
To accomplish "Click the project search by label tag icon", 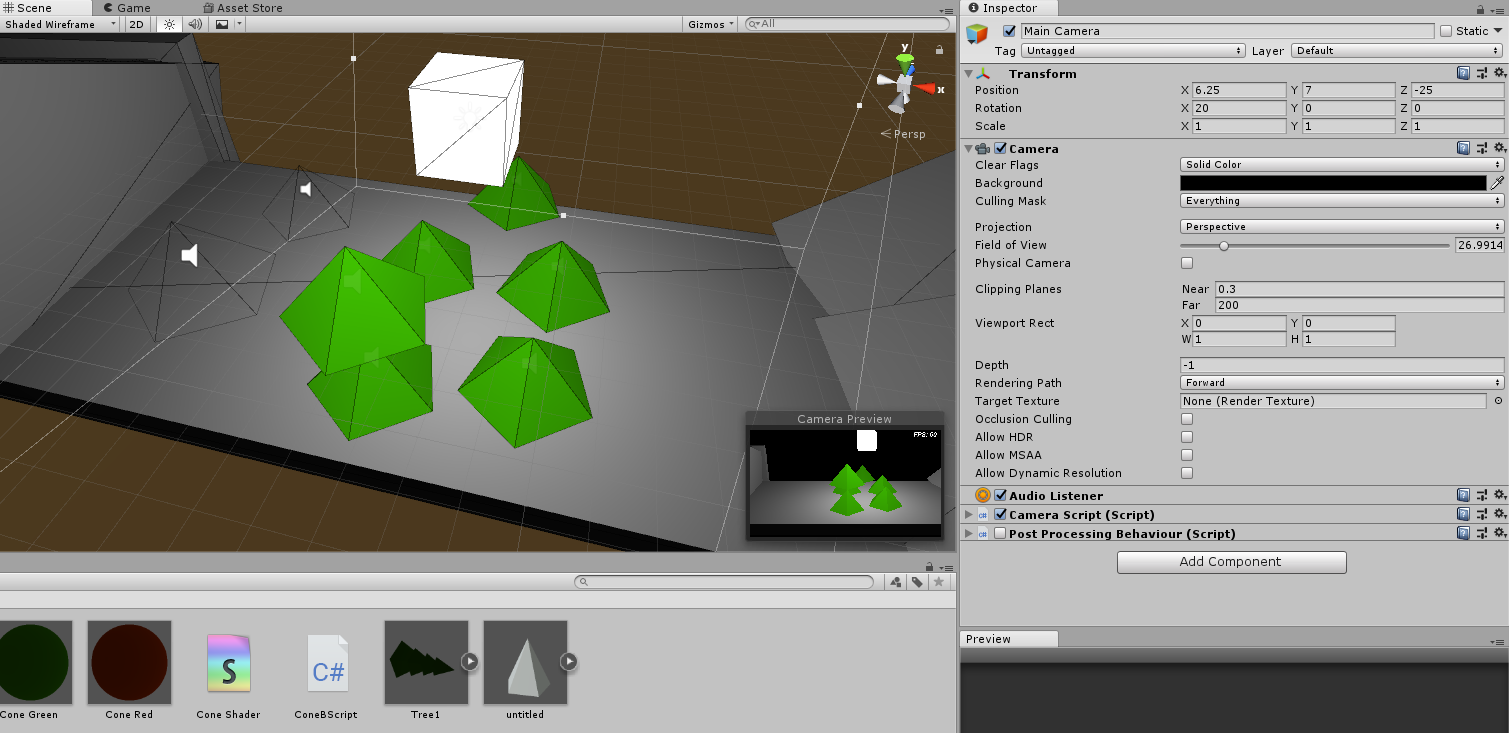I will pyautogui.click(x=917, y=582).
